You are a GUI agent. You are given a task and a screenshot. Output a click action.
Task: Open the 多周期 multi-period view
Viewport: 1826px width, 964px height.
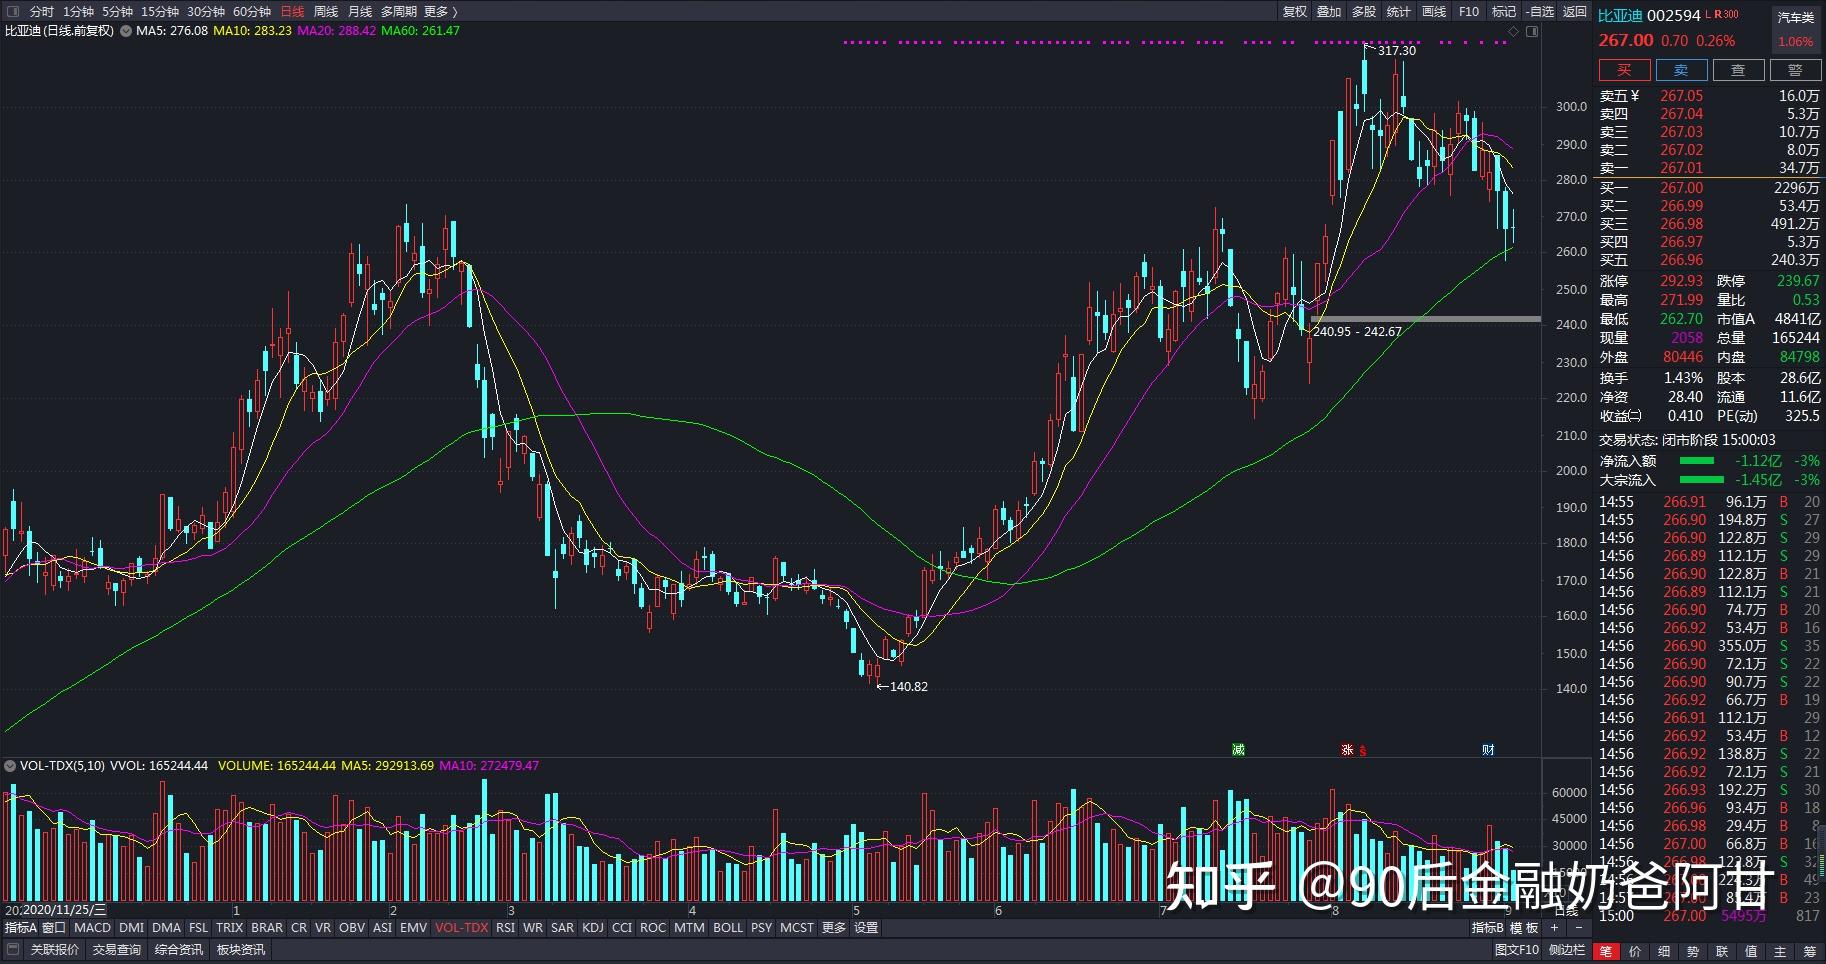pos(399,11)
